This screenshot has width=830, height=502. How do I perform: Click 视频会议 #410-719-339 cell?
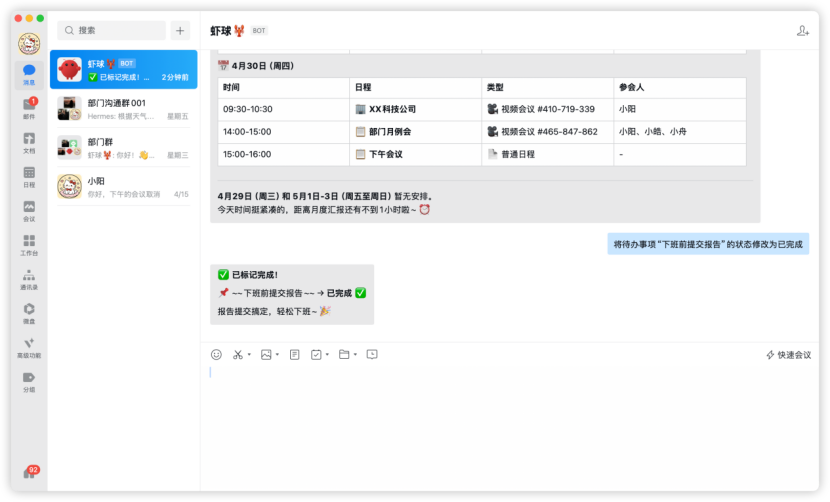(x=547, y=109)
